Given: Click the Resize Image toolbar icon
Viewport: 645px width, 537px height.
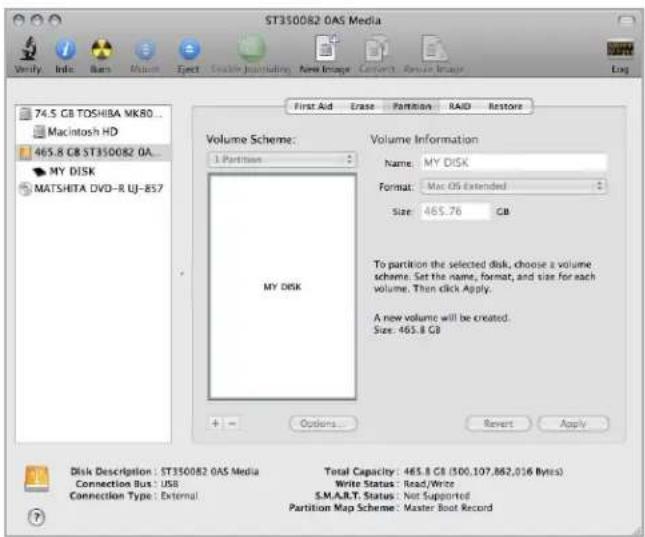Looking at the screenshot, I should pyautogui.click(x=434, y=49).
